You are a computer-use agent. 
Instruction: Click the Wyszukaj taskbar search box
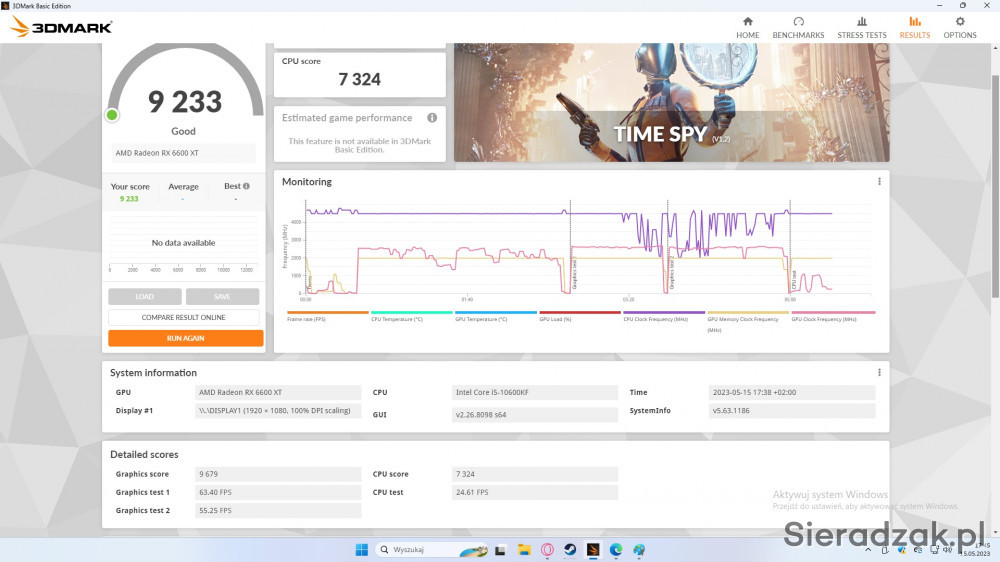coord(432,550)
